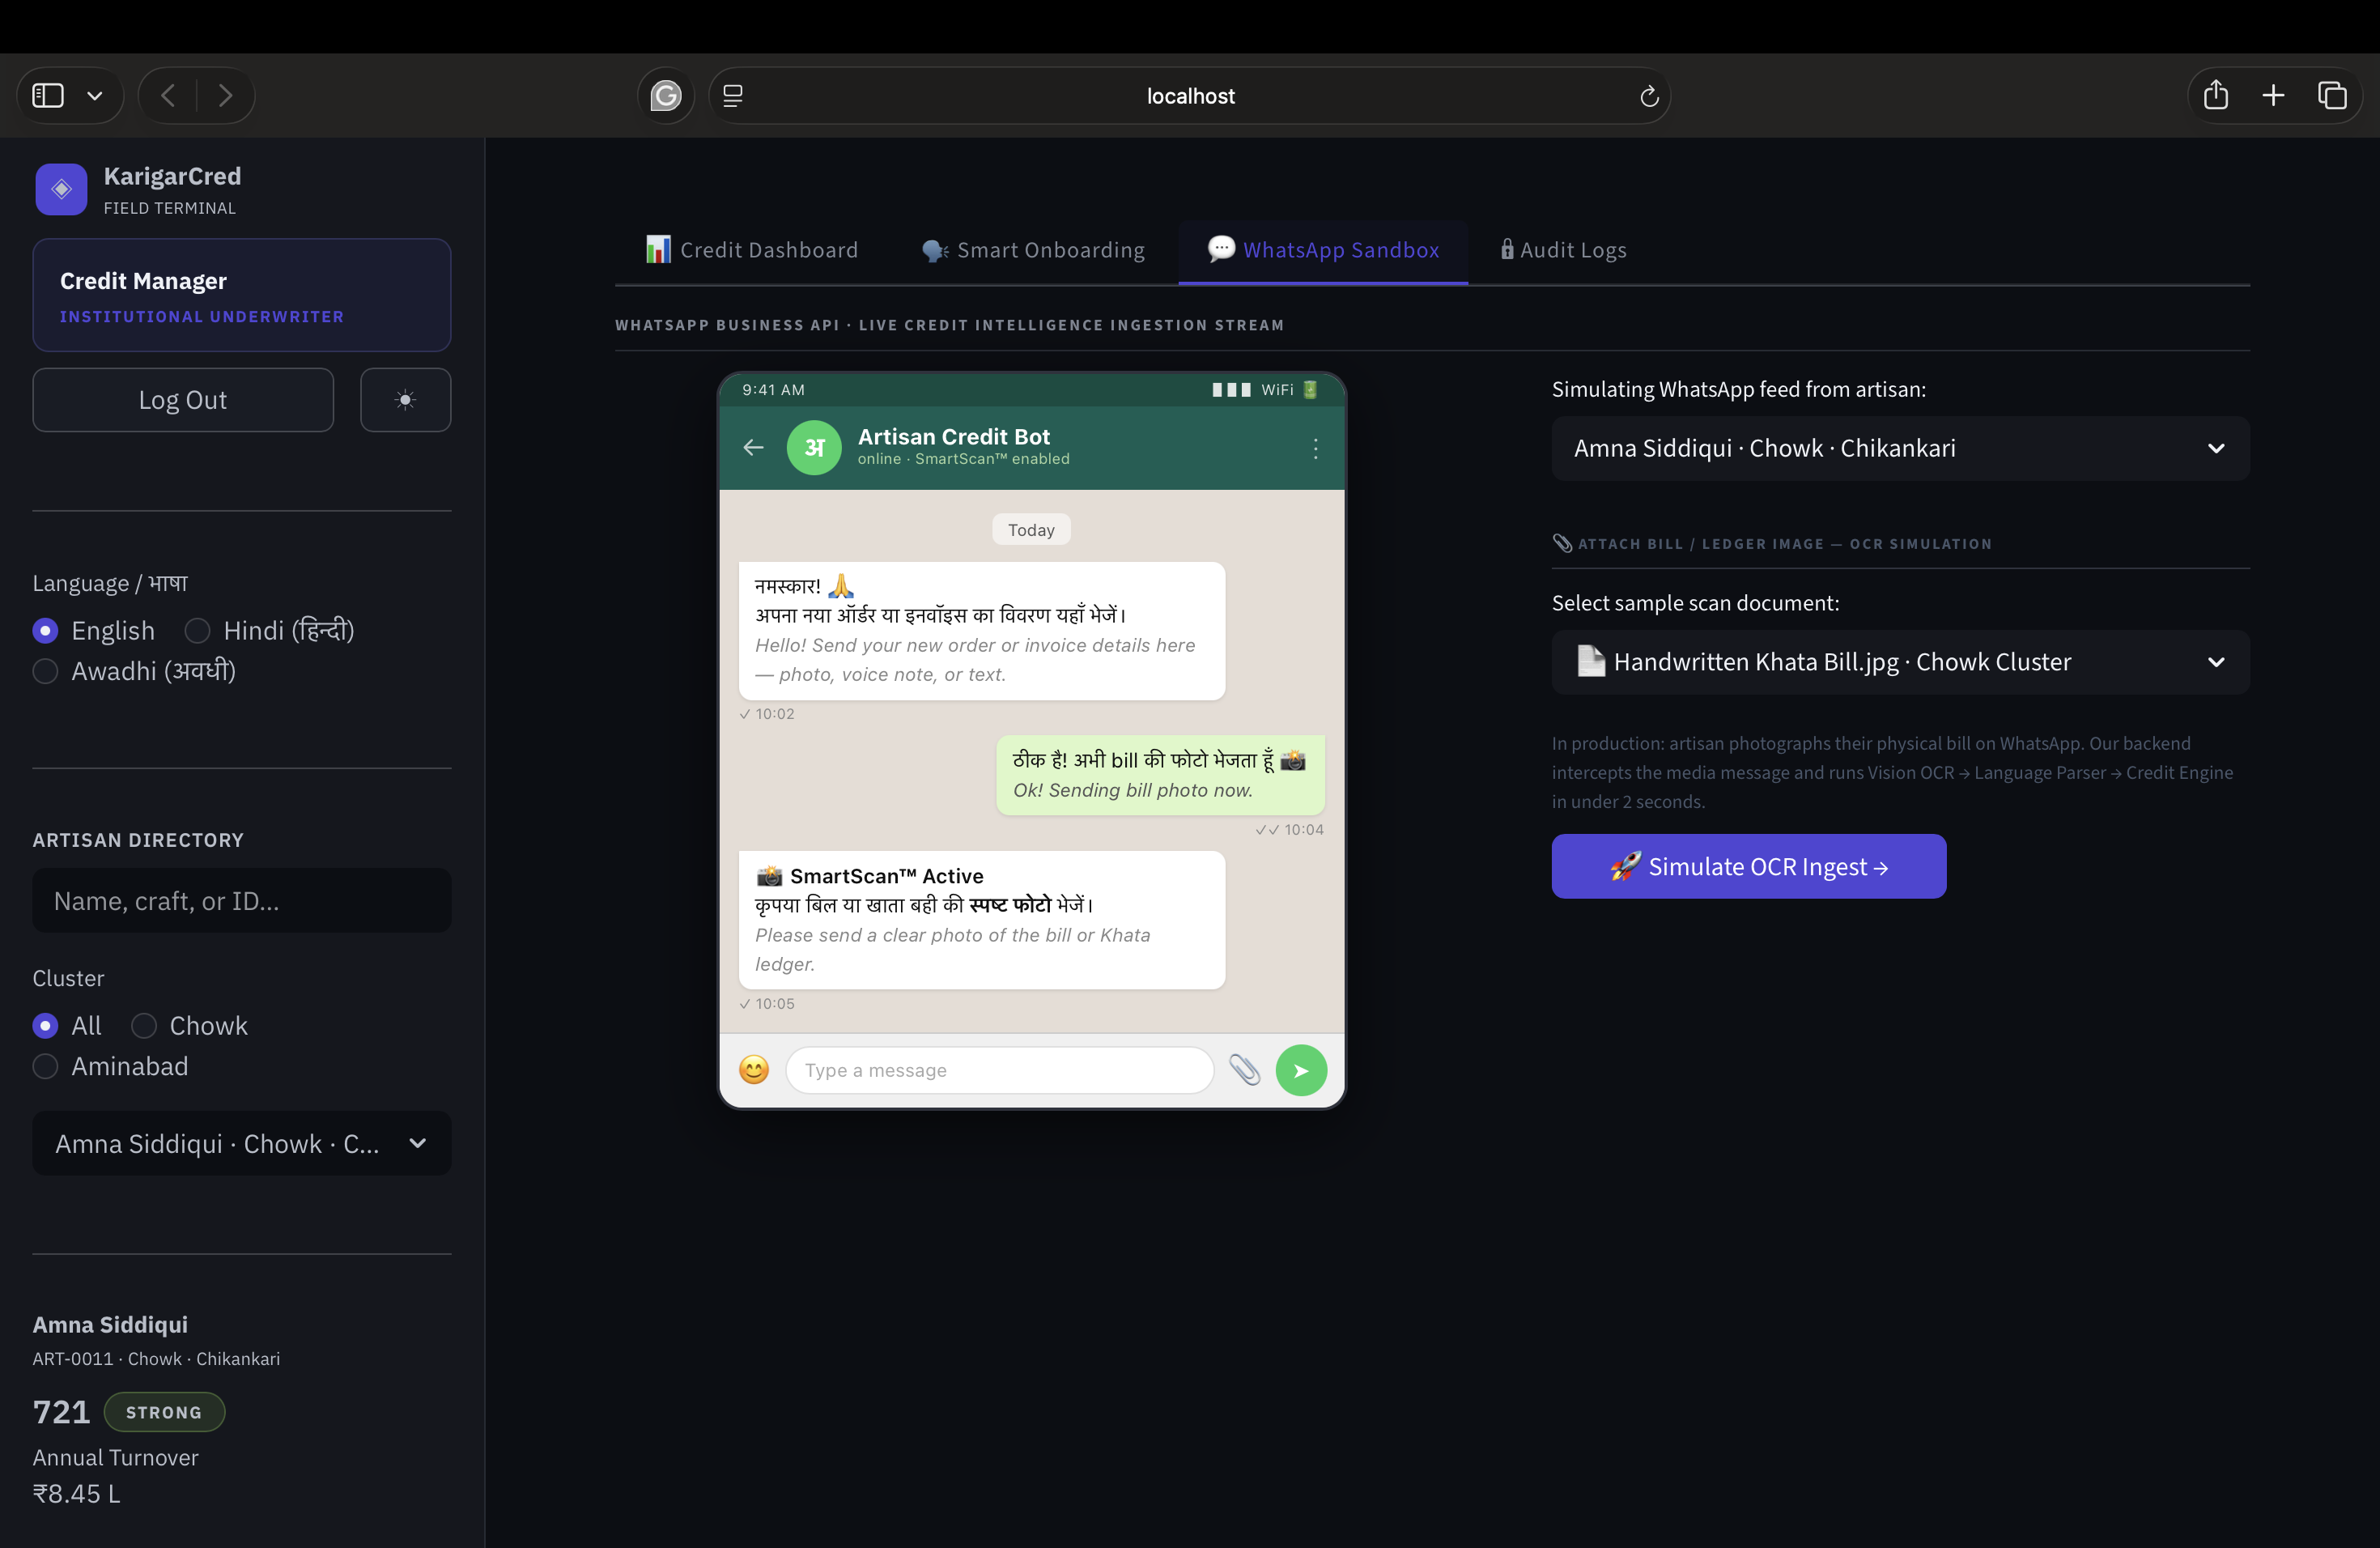Select the WhatsApp Sandbox tab
Screen dimensions: 2380x1548
click(1323, 250)
